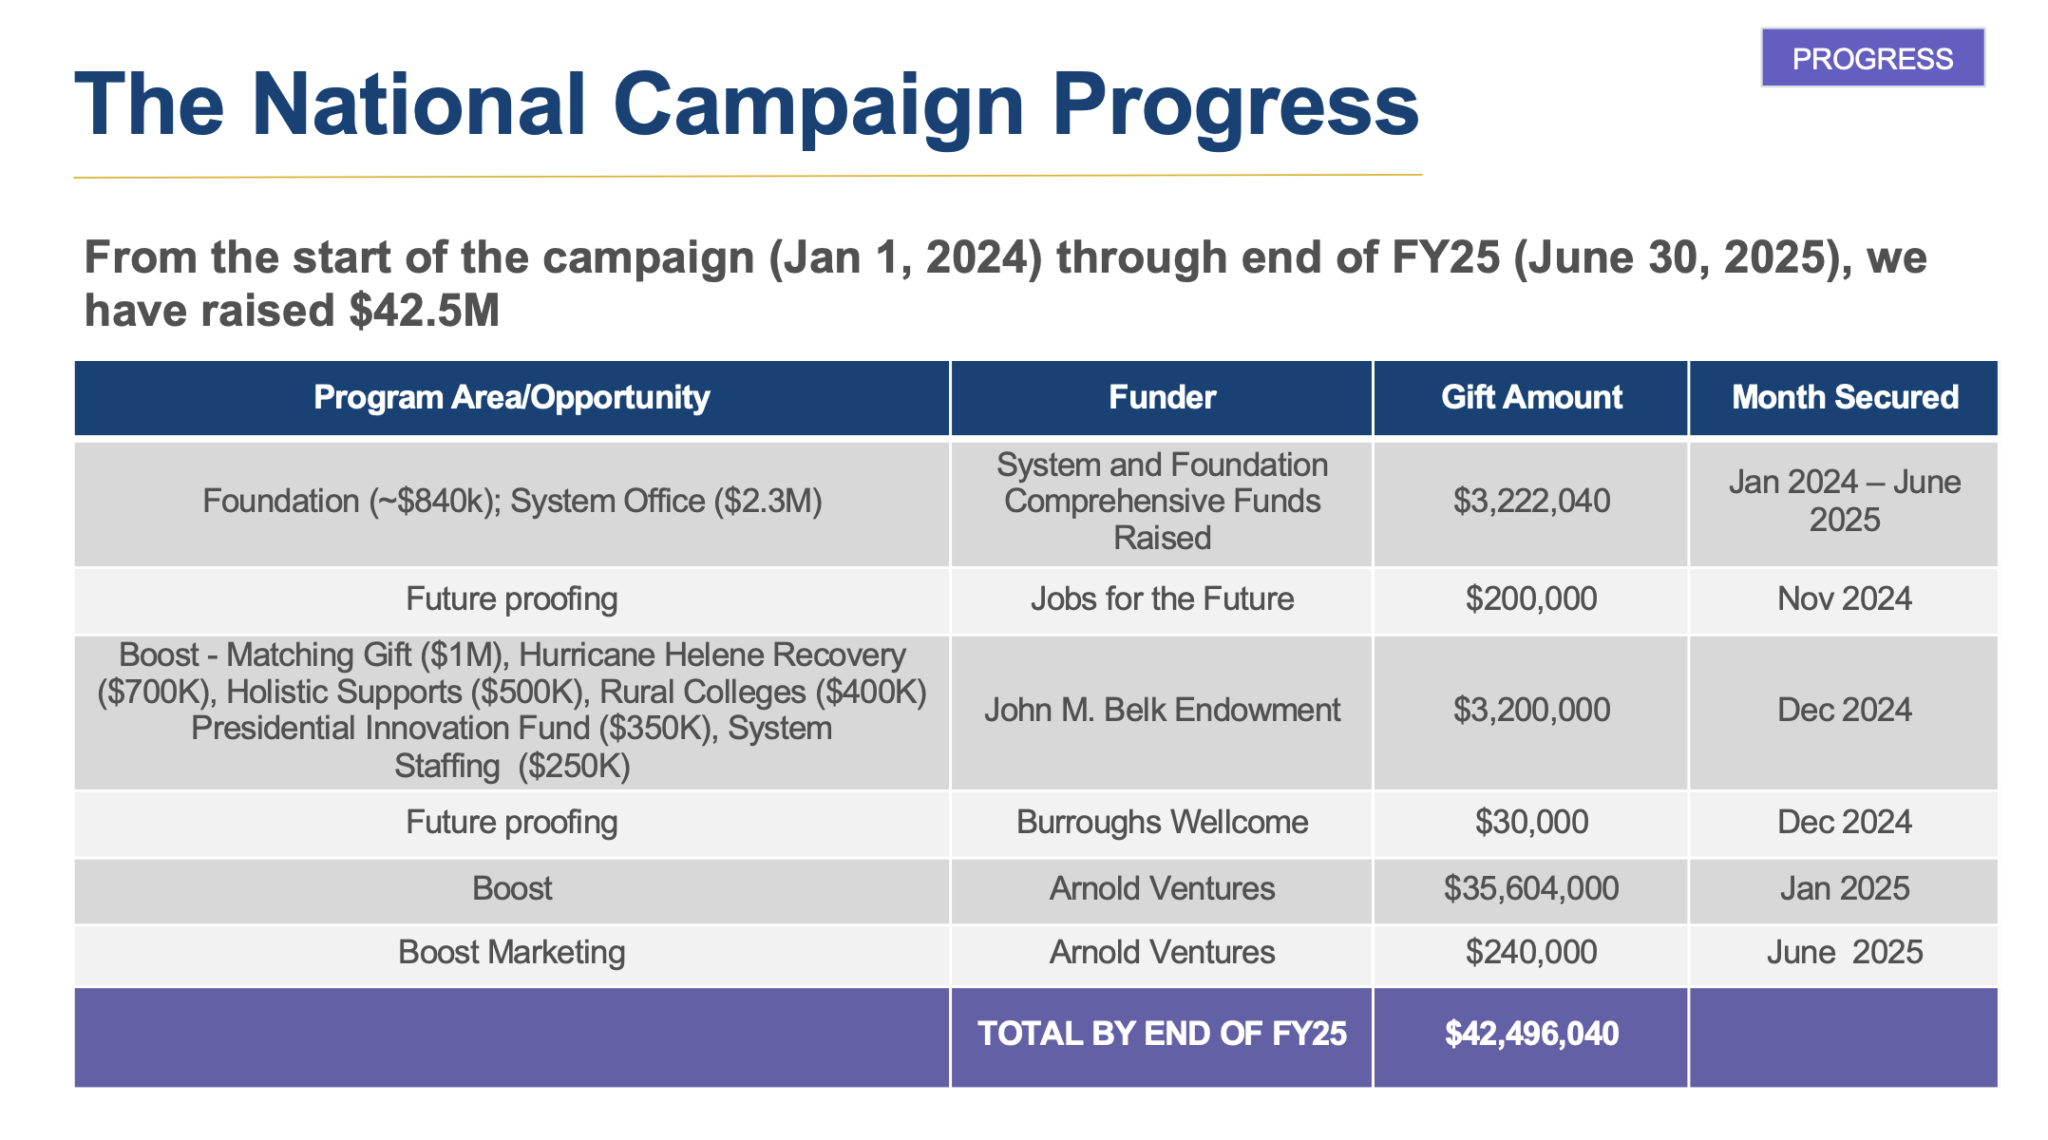
Task: Click the Month Secured column header
Action: click(x=1844, y=398)
